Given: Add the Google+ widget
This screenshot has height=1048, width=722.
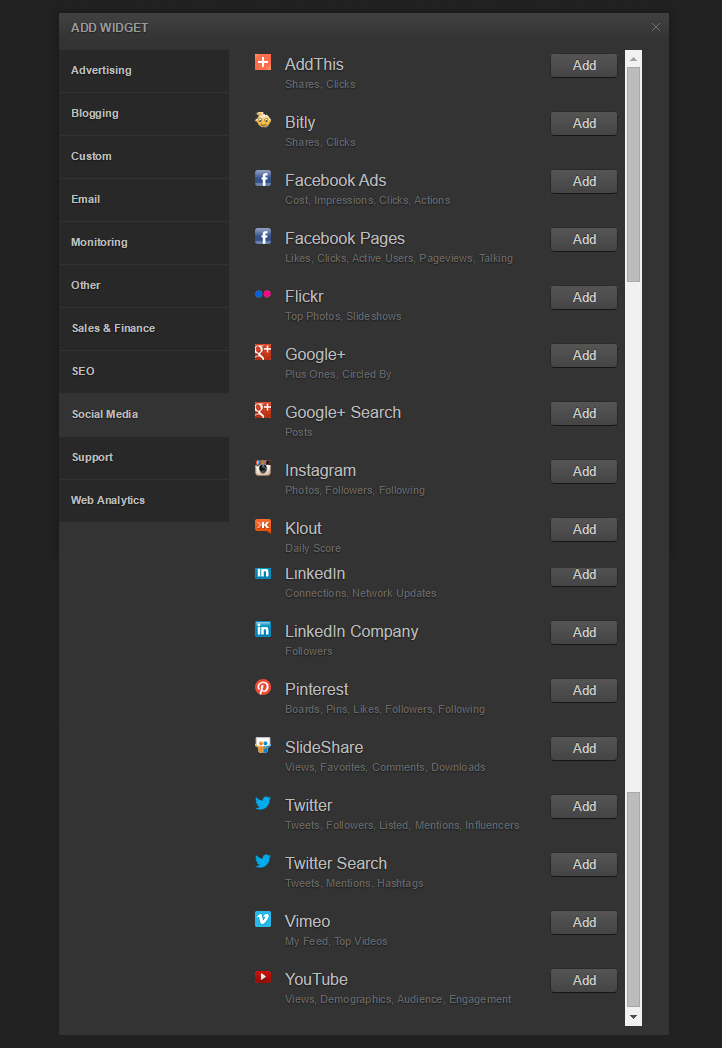Looking at the screenshot, I should tap(584, 356).
